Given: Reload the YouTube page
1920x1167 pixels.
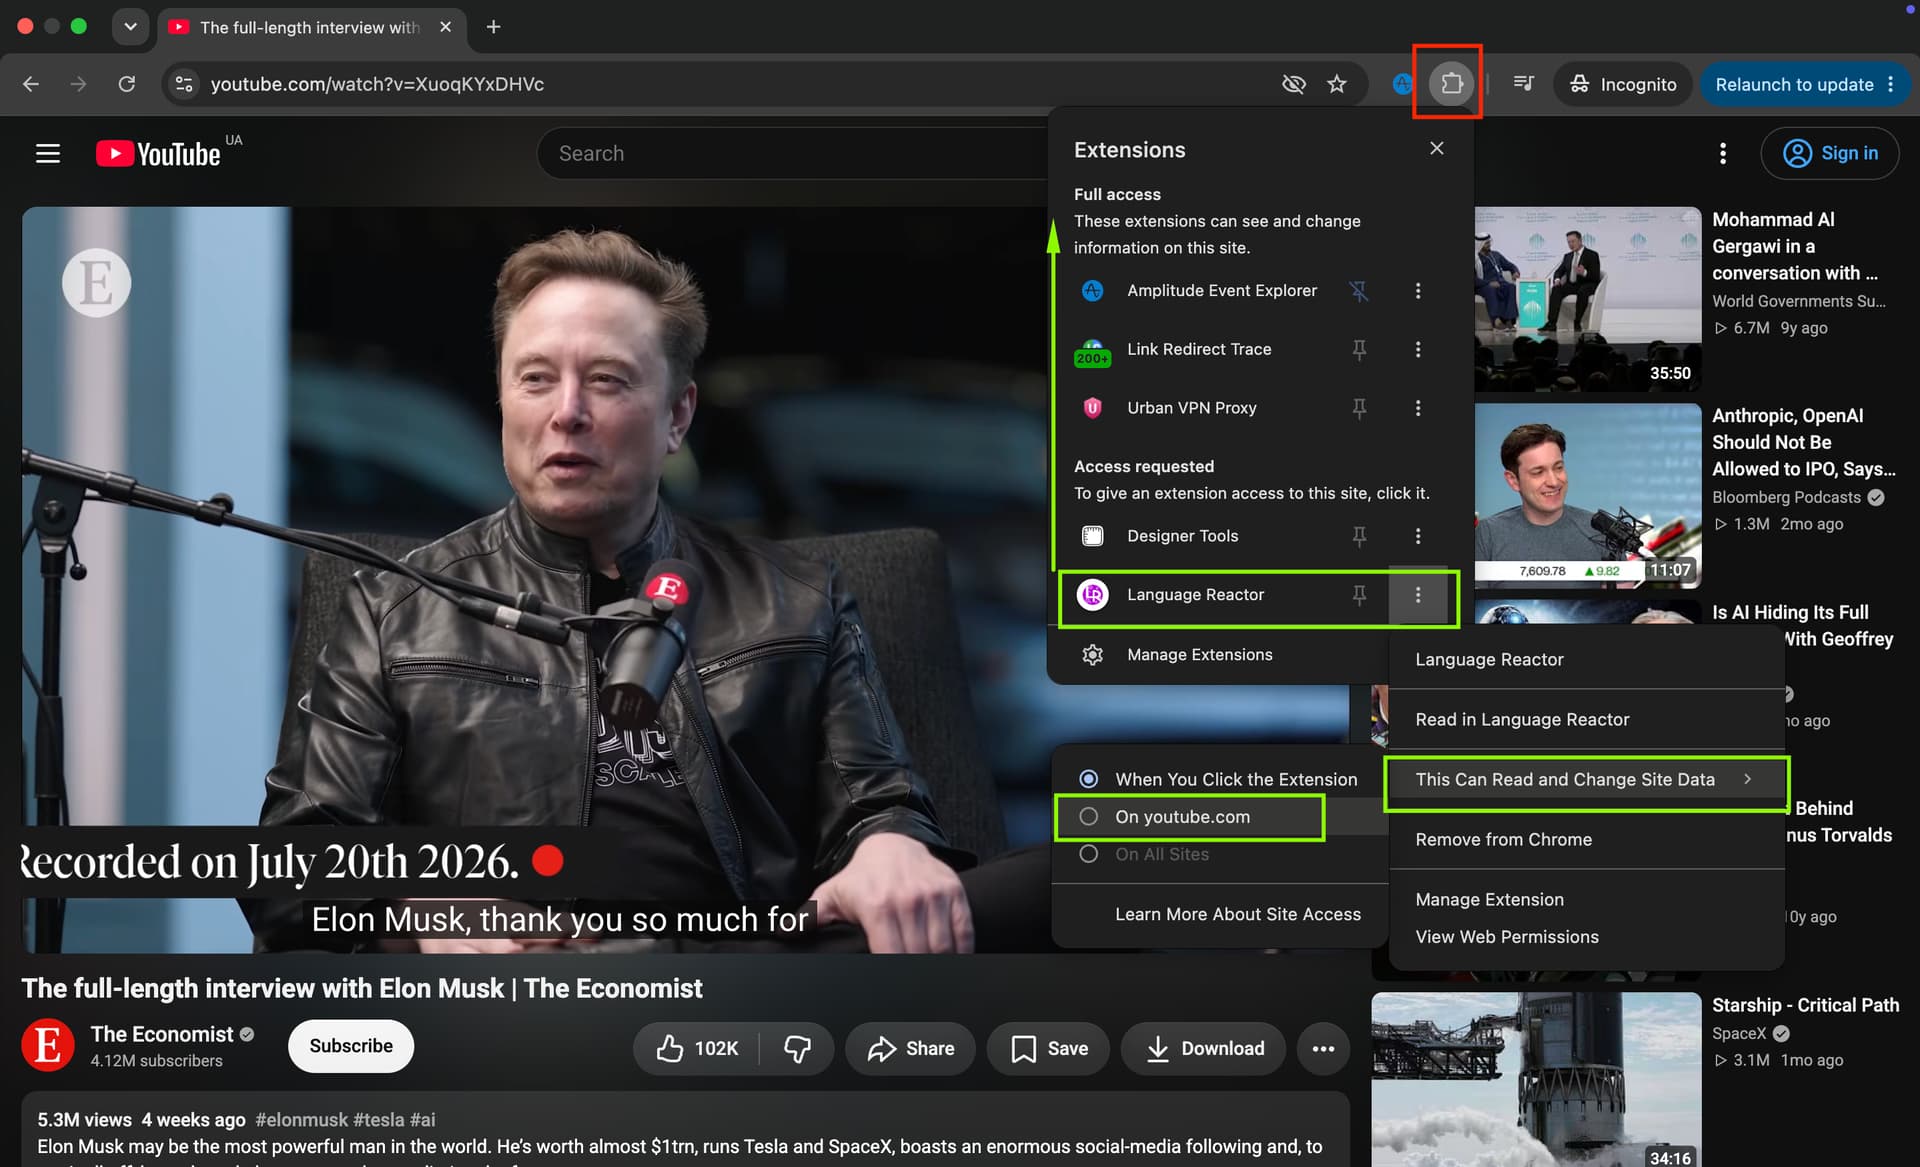Looking at the screenshot, I should (127, 84).
